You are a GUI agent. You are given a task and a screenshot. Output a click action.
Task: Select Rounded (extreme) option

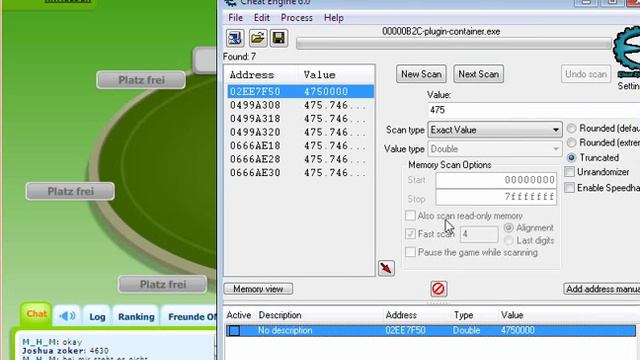pyautogui.click(x=572, y=143)
